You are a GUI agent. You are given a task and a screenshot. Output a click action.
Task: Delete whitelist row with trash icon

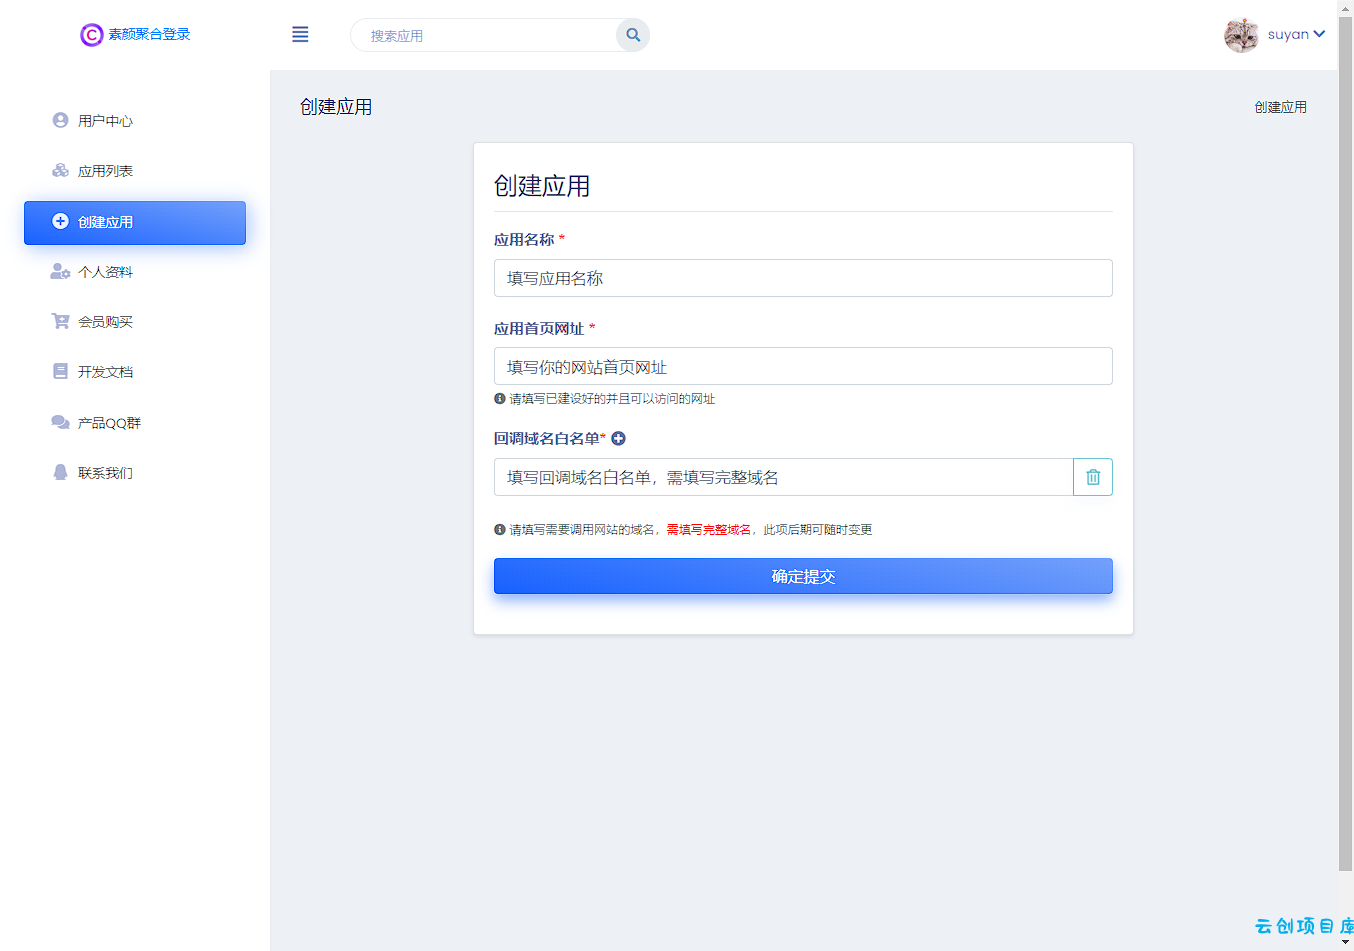tap(1093, 477)
